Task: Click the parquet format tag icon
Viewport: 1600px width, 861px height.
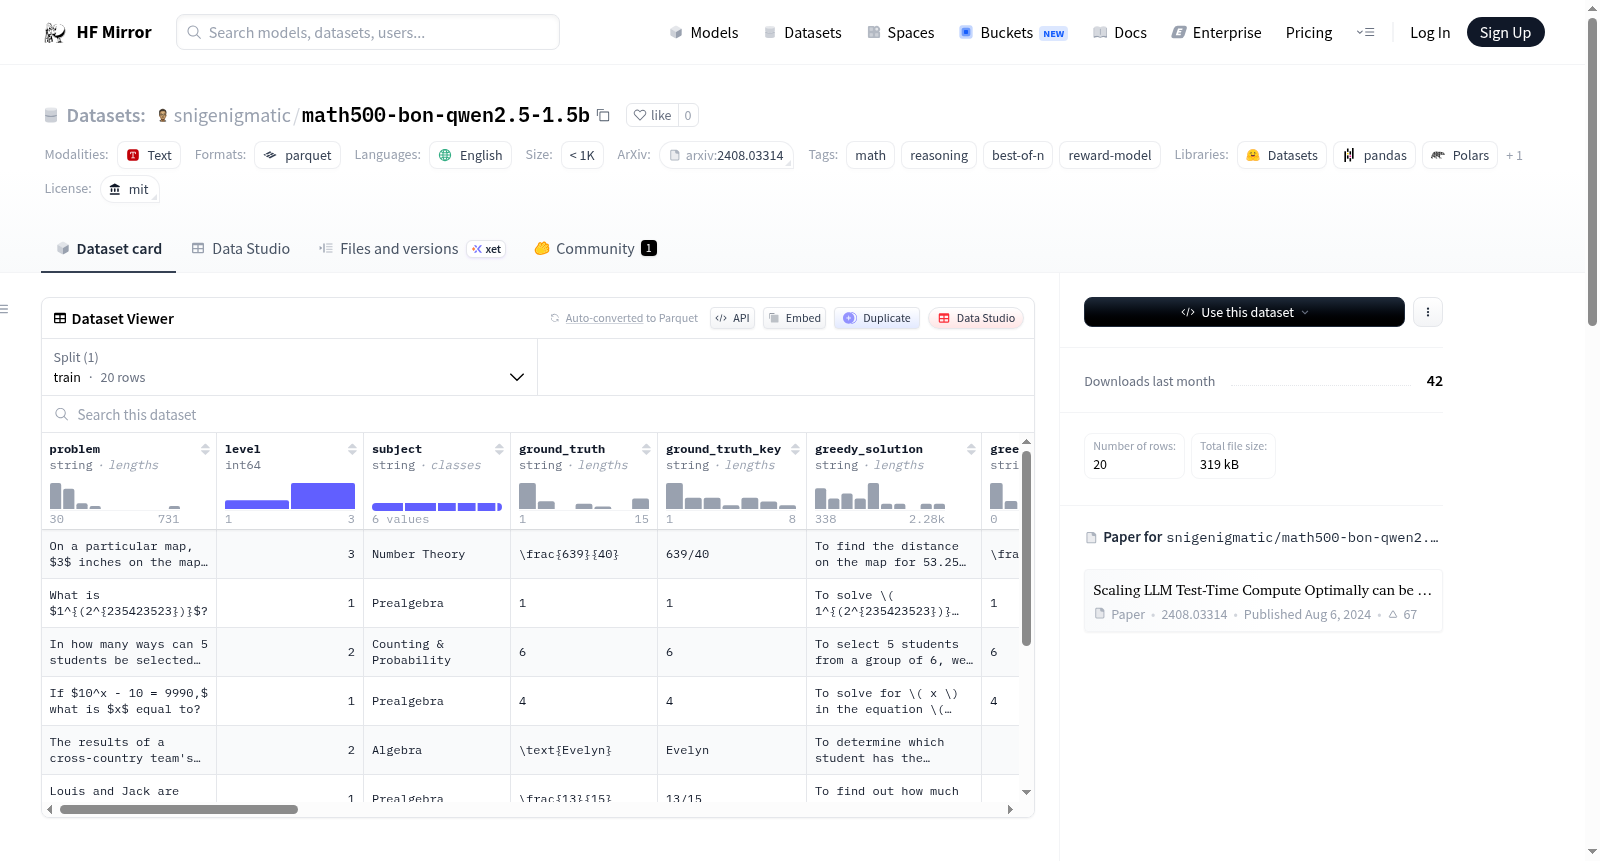Action: (270, 155)
